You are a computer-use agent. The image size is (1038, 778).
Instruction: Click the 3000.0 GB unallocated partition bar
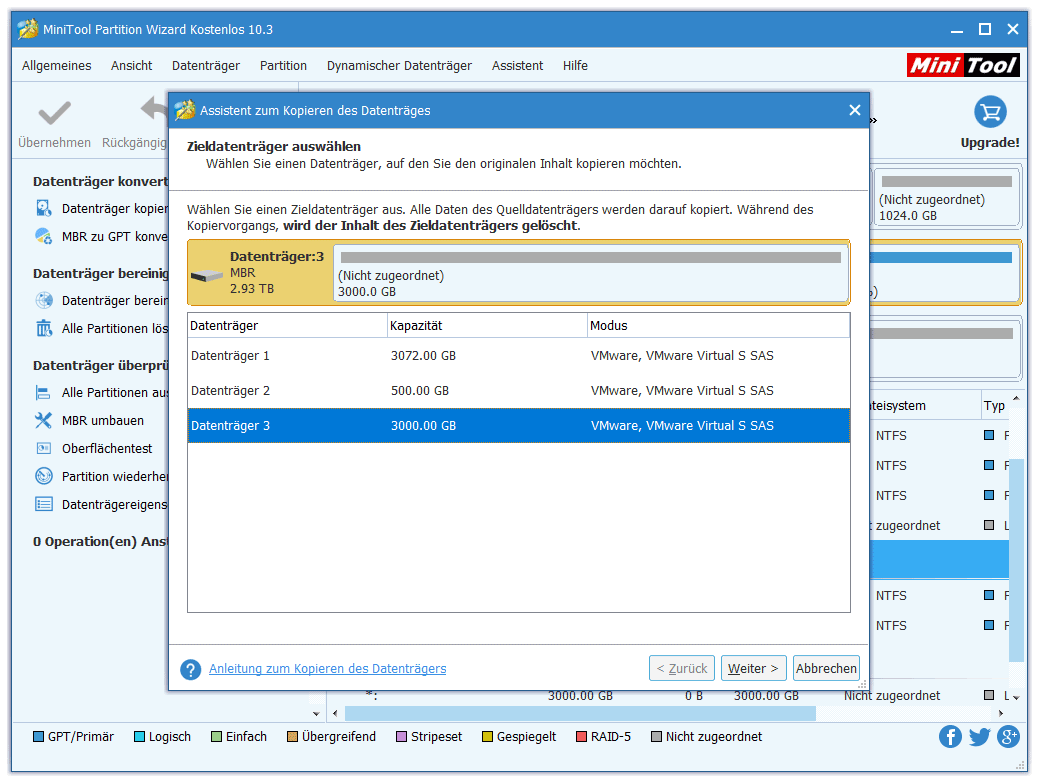(590, 273)
